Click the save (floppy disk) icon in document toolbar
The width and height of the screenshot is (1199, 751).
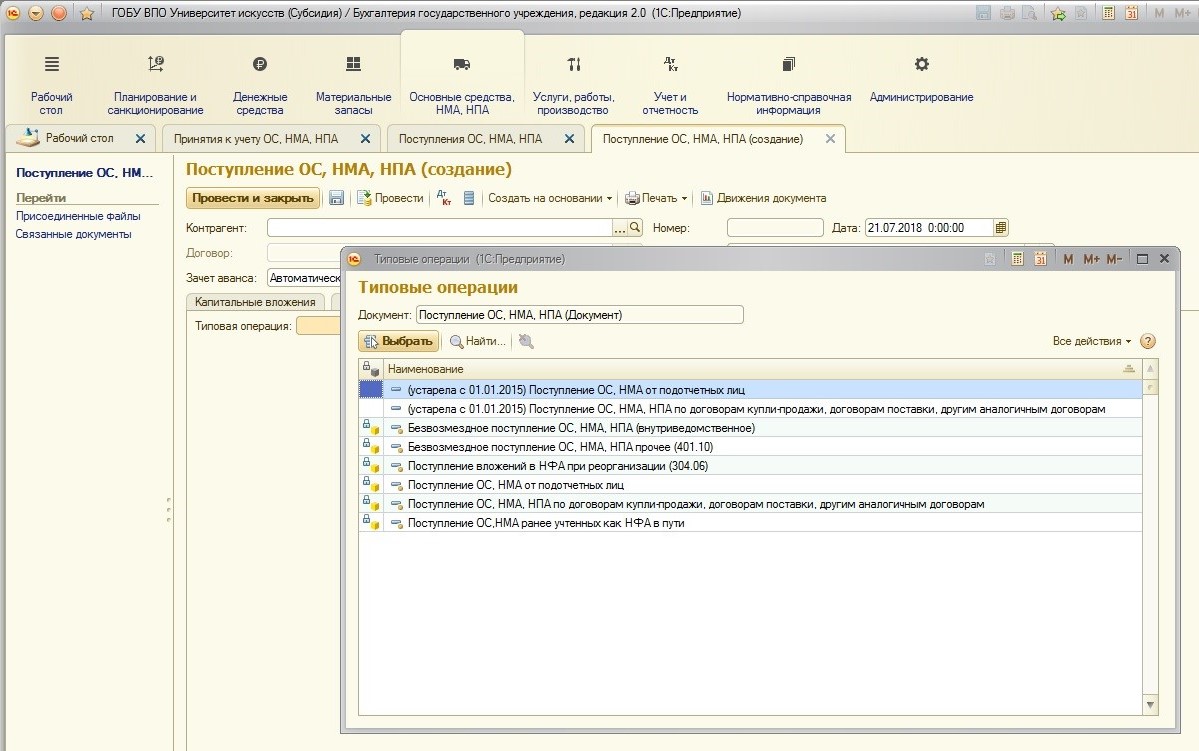pos(337,198)
